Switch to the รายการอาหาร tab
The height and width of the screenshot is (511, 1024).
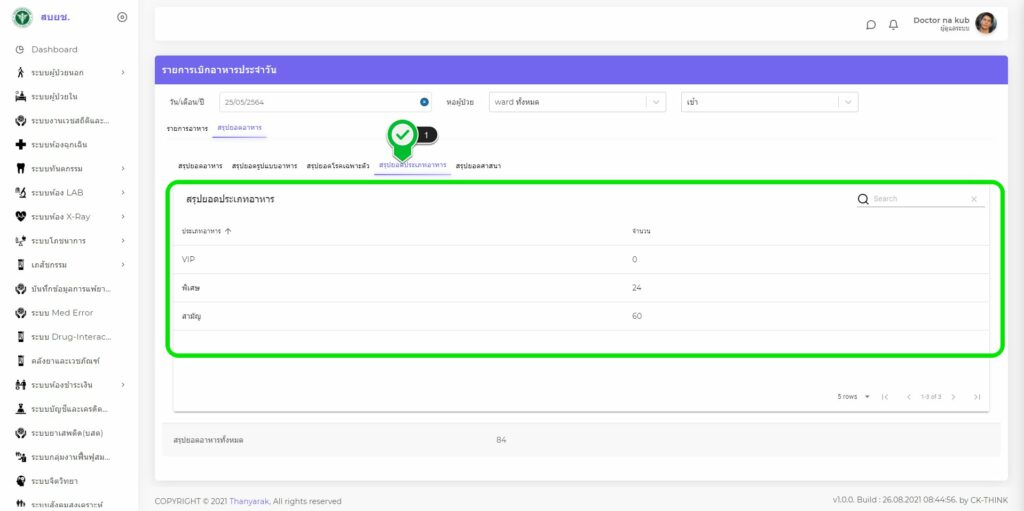(187, 128)
